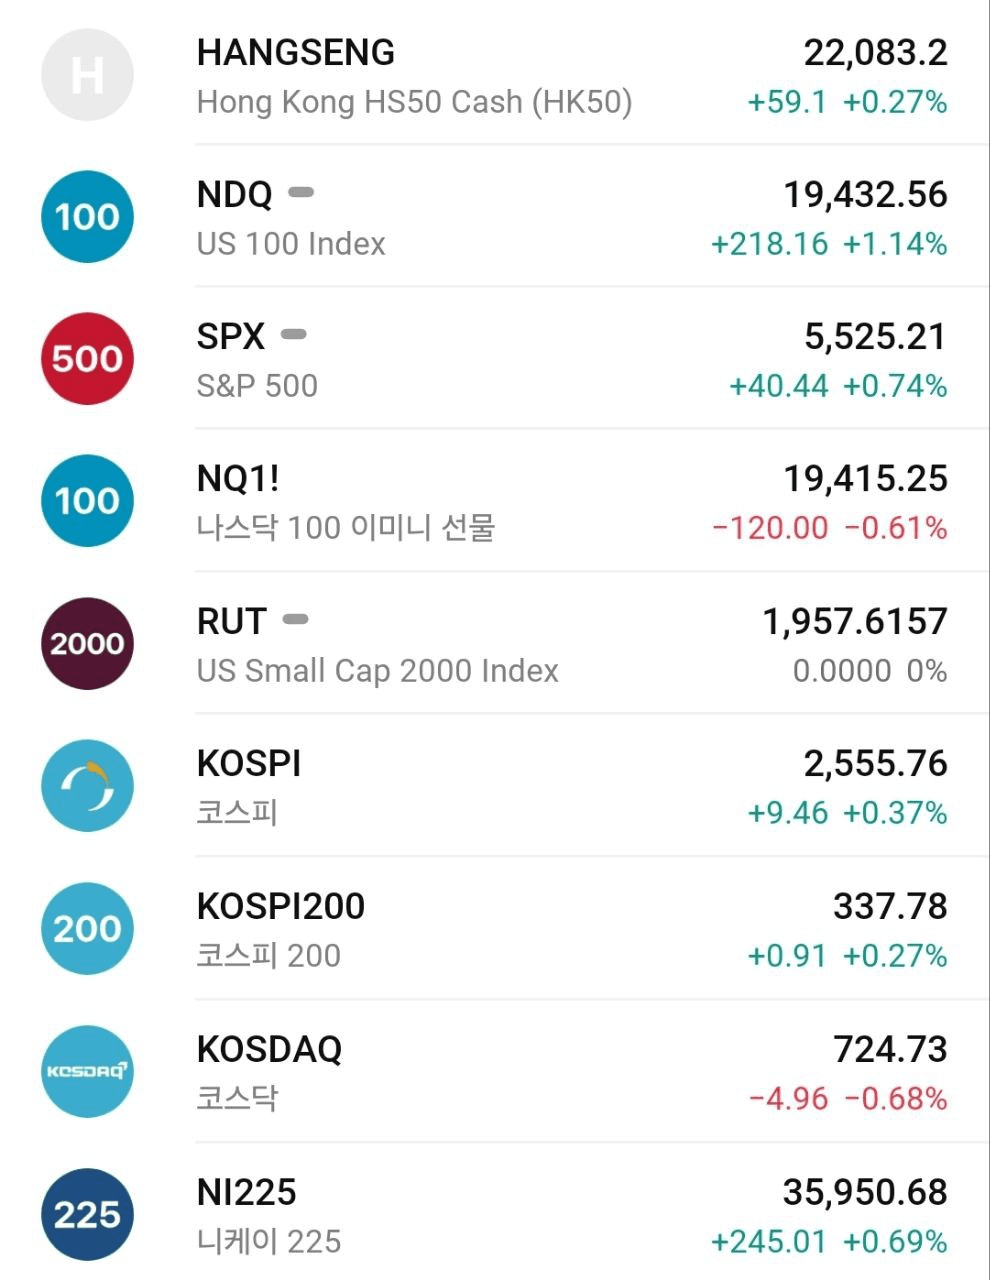Select the KOSPI200 price 337.78
The height and width of the screenshot is (1280, 990).
tap(890, 907)
